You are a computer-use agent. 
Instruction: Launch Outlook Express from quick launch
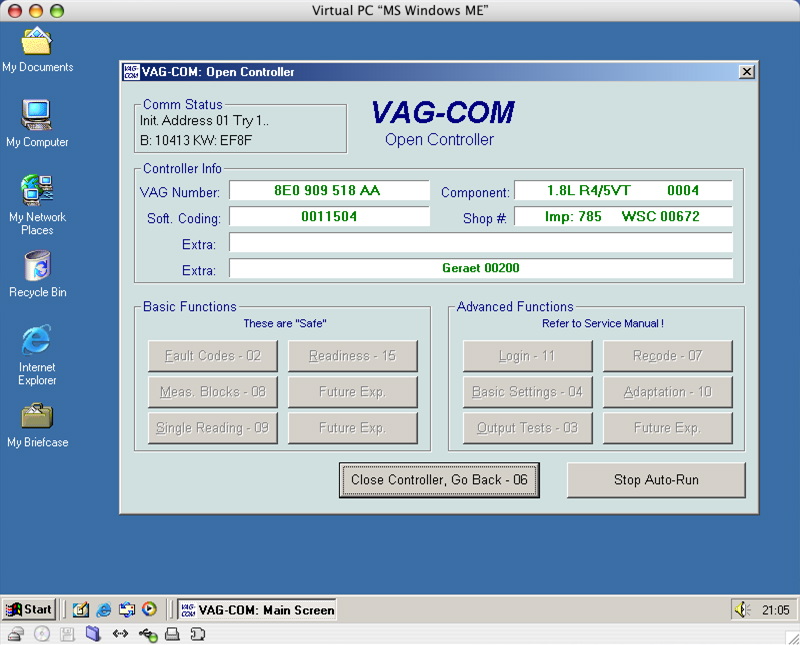[127, 609]
